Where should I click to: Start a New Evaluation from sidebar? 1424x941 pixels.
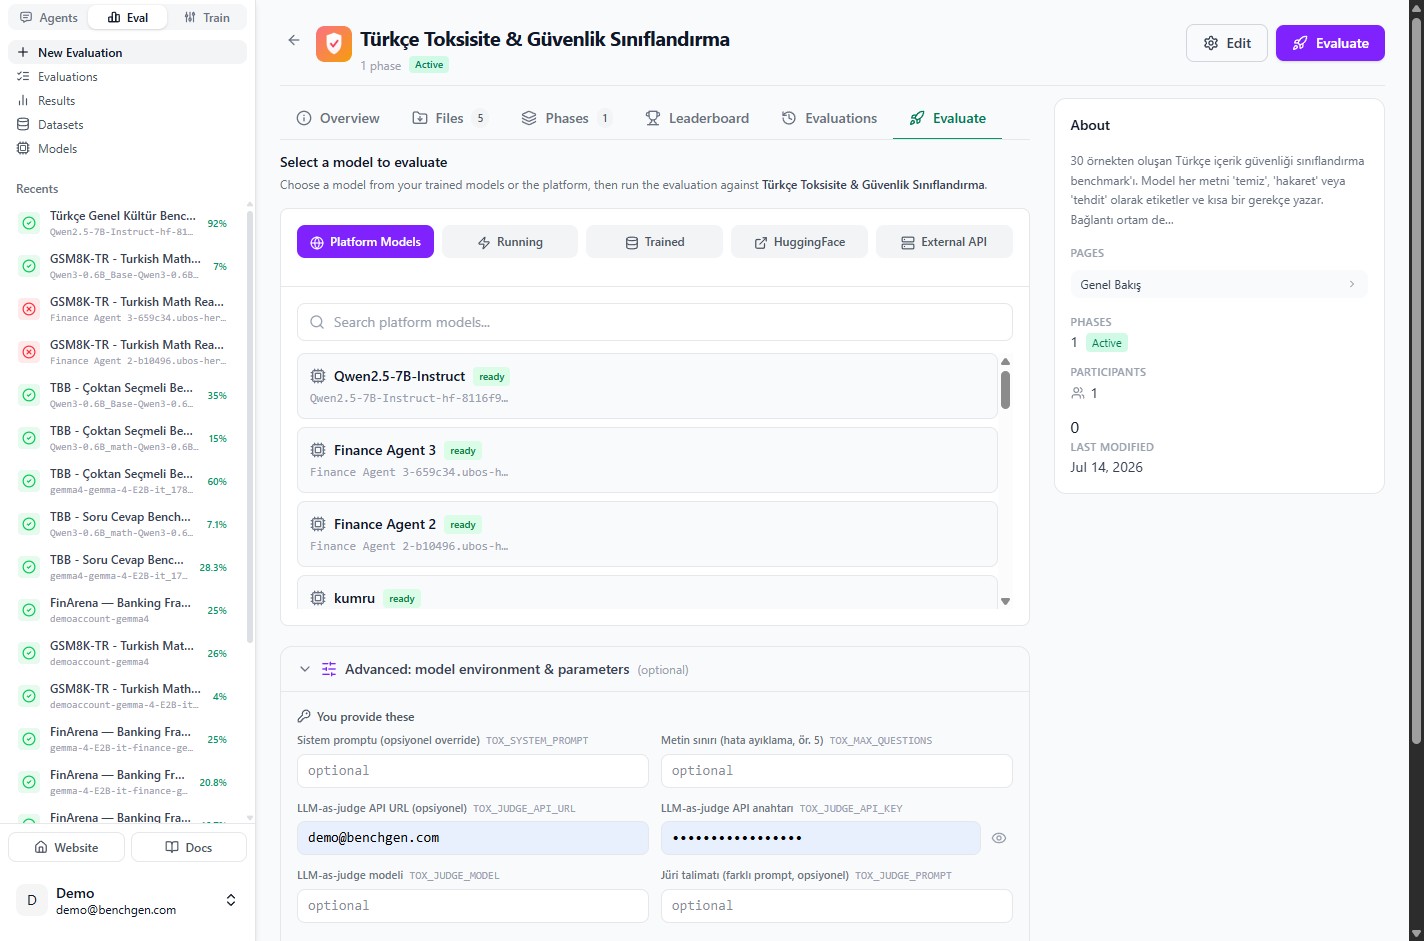pyautogui.click(x=127, y=52)
